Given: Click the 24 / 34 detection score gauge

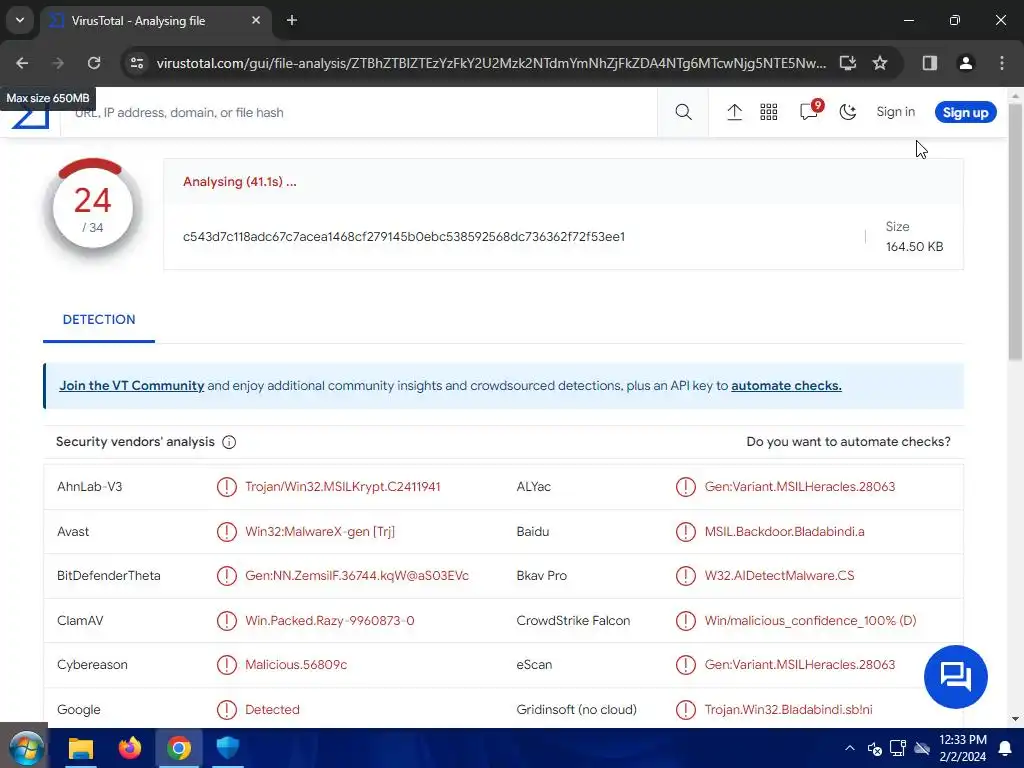Looking at the screenshot, I should [93, 208].
